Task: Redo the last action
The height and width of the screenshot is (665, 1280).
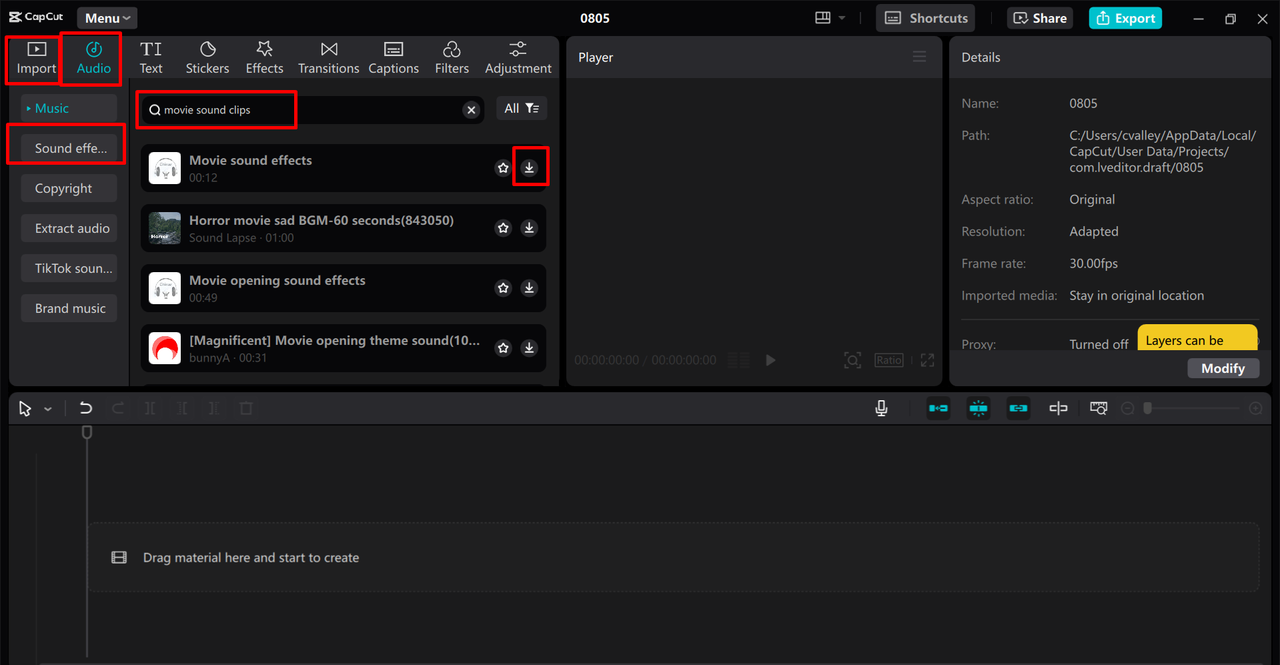Action: coord(118,408)
